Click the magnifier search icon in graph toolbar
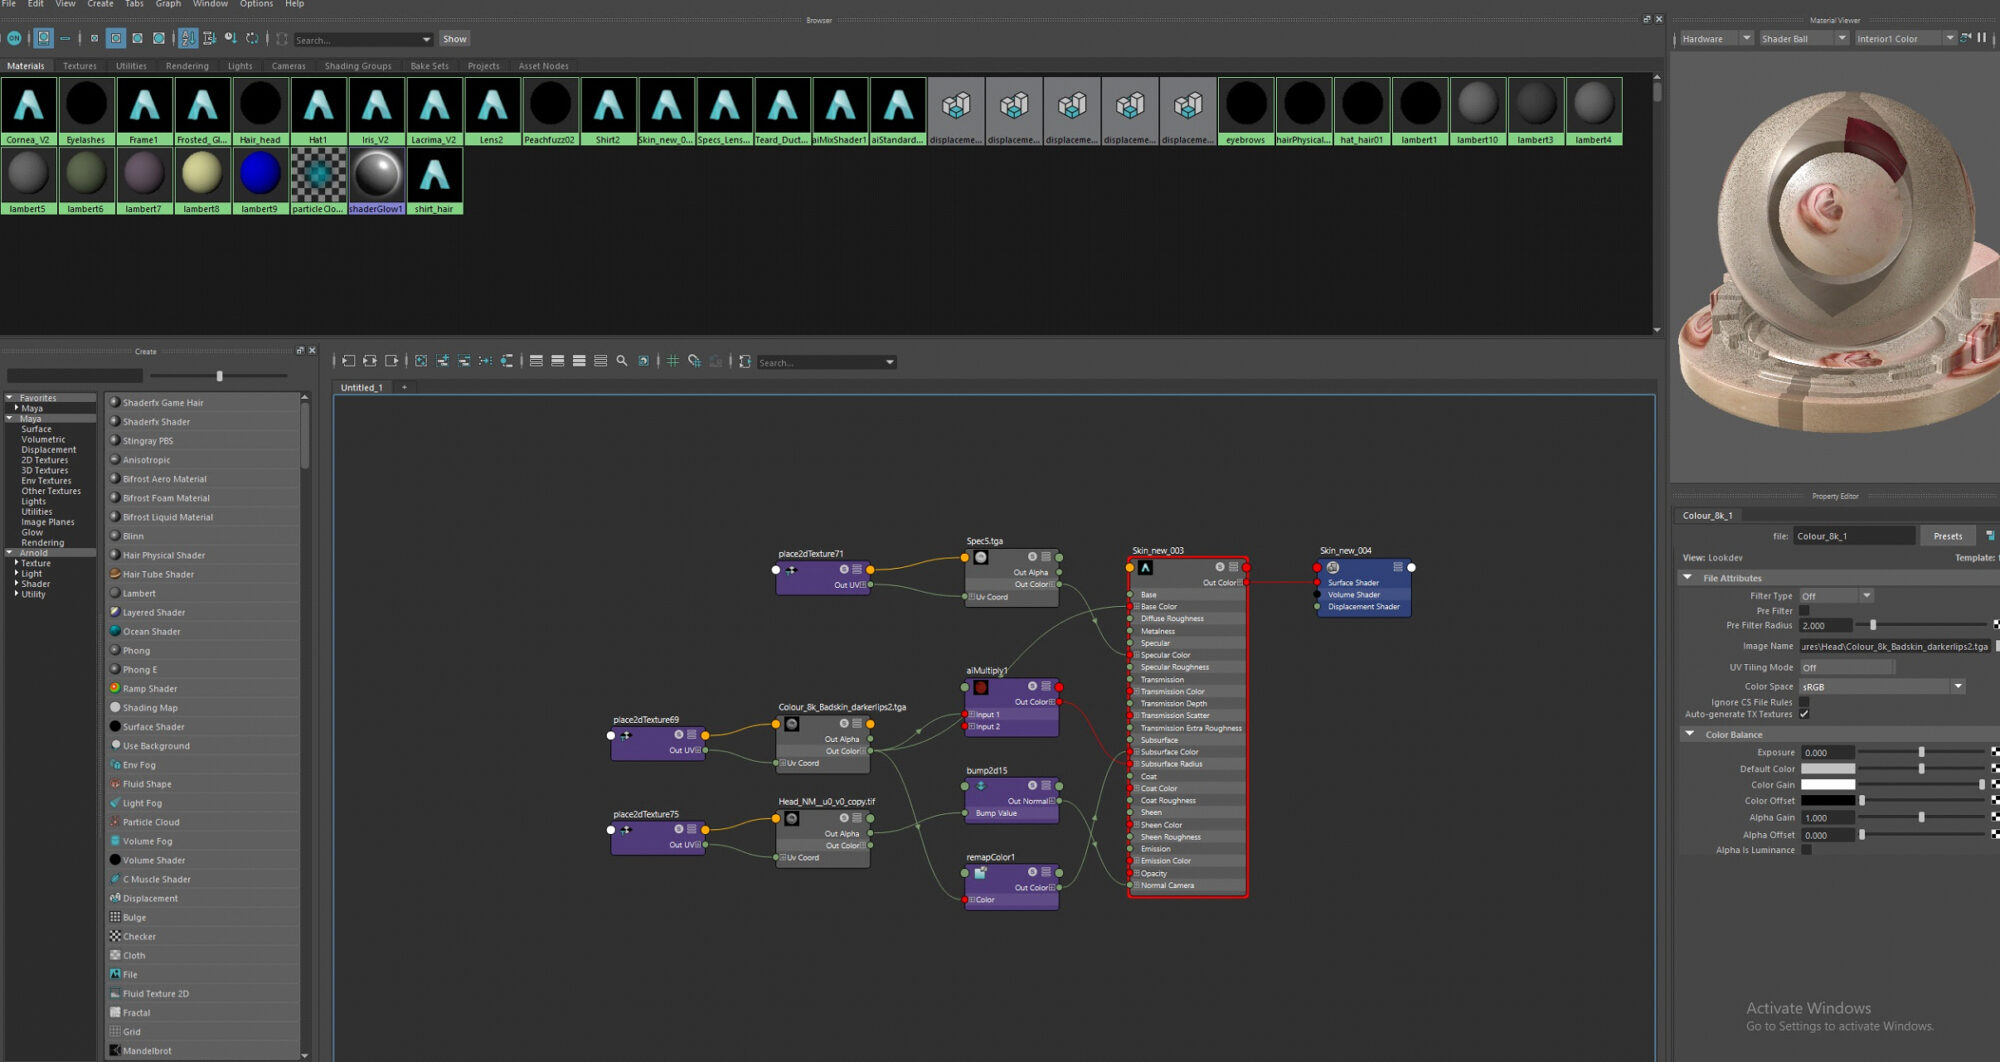 (622, 361)
